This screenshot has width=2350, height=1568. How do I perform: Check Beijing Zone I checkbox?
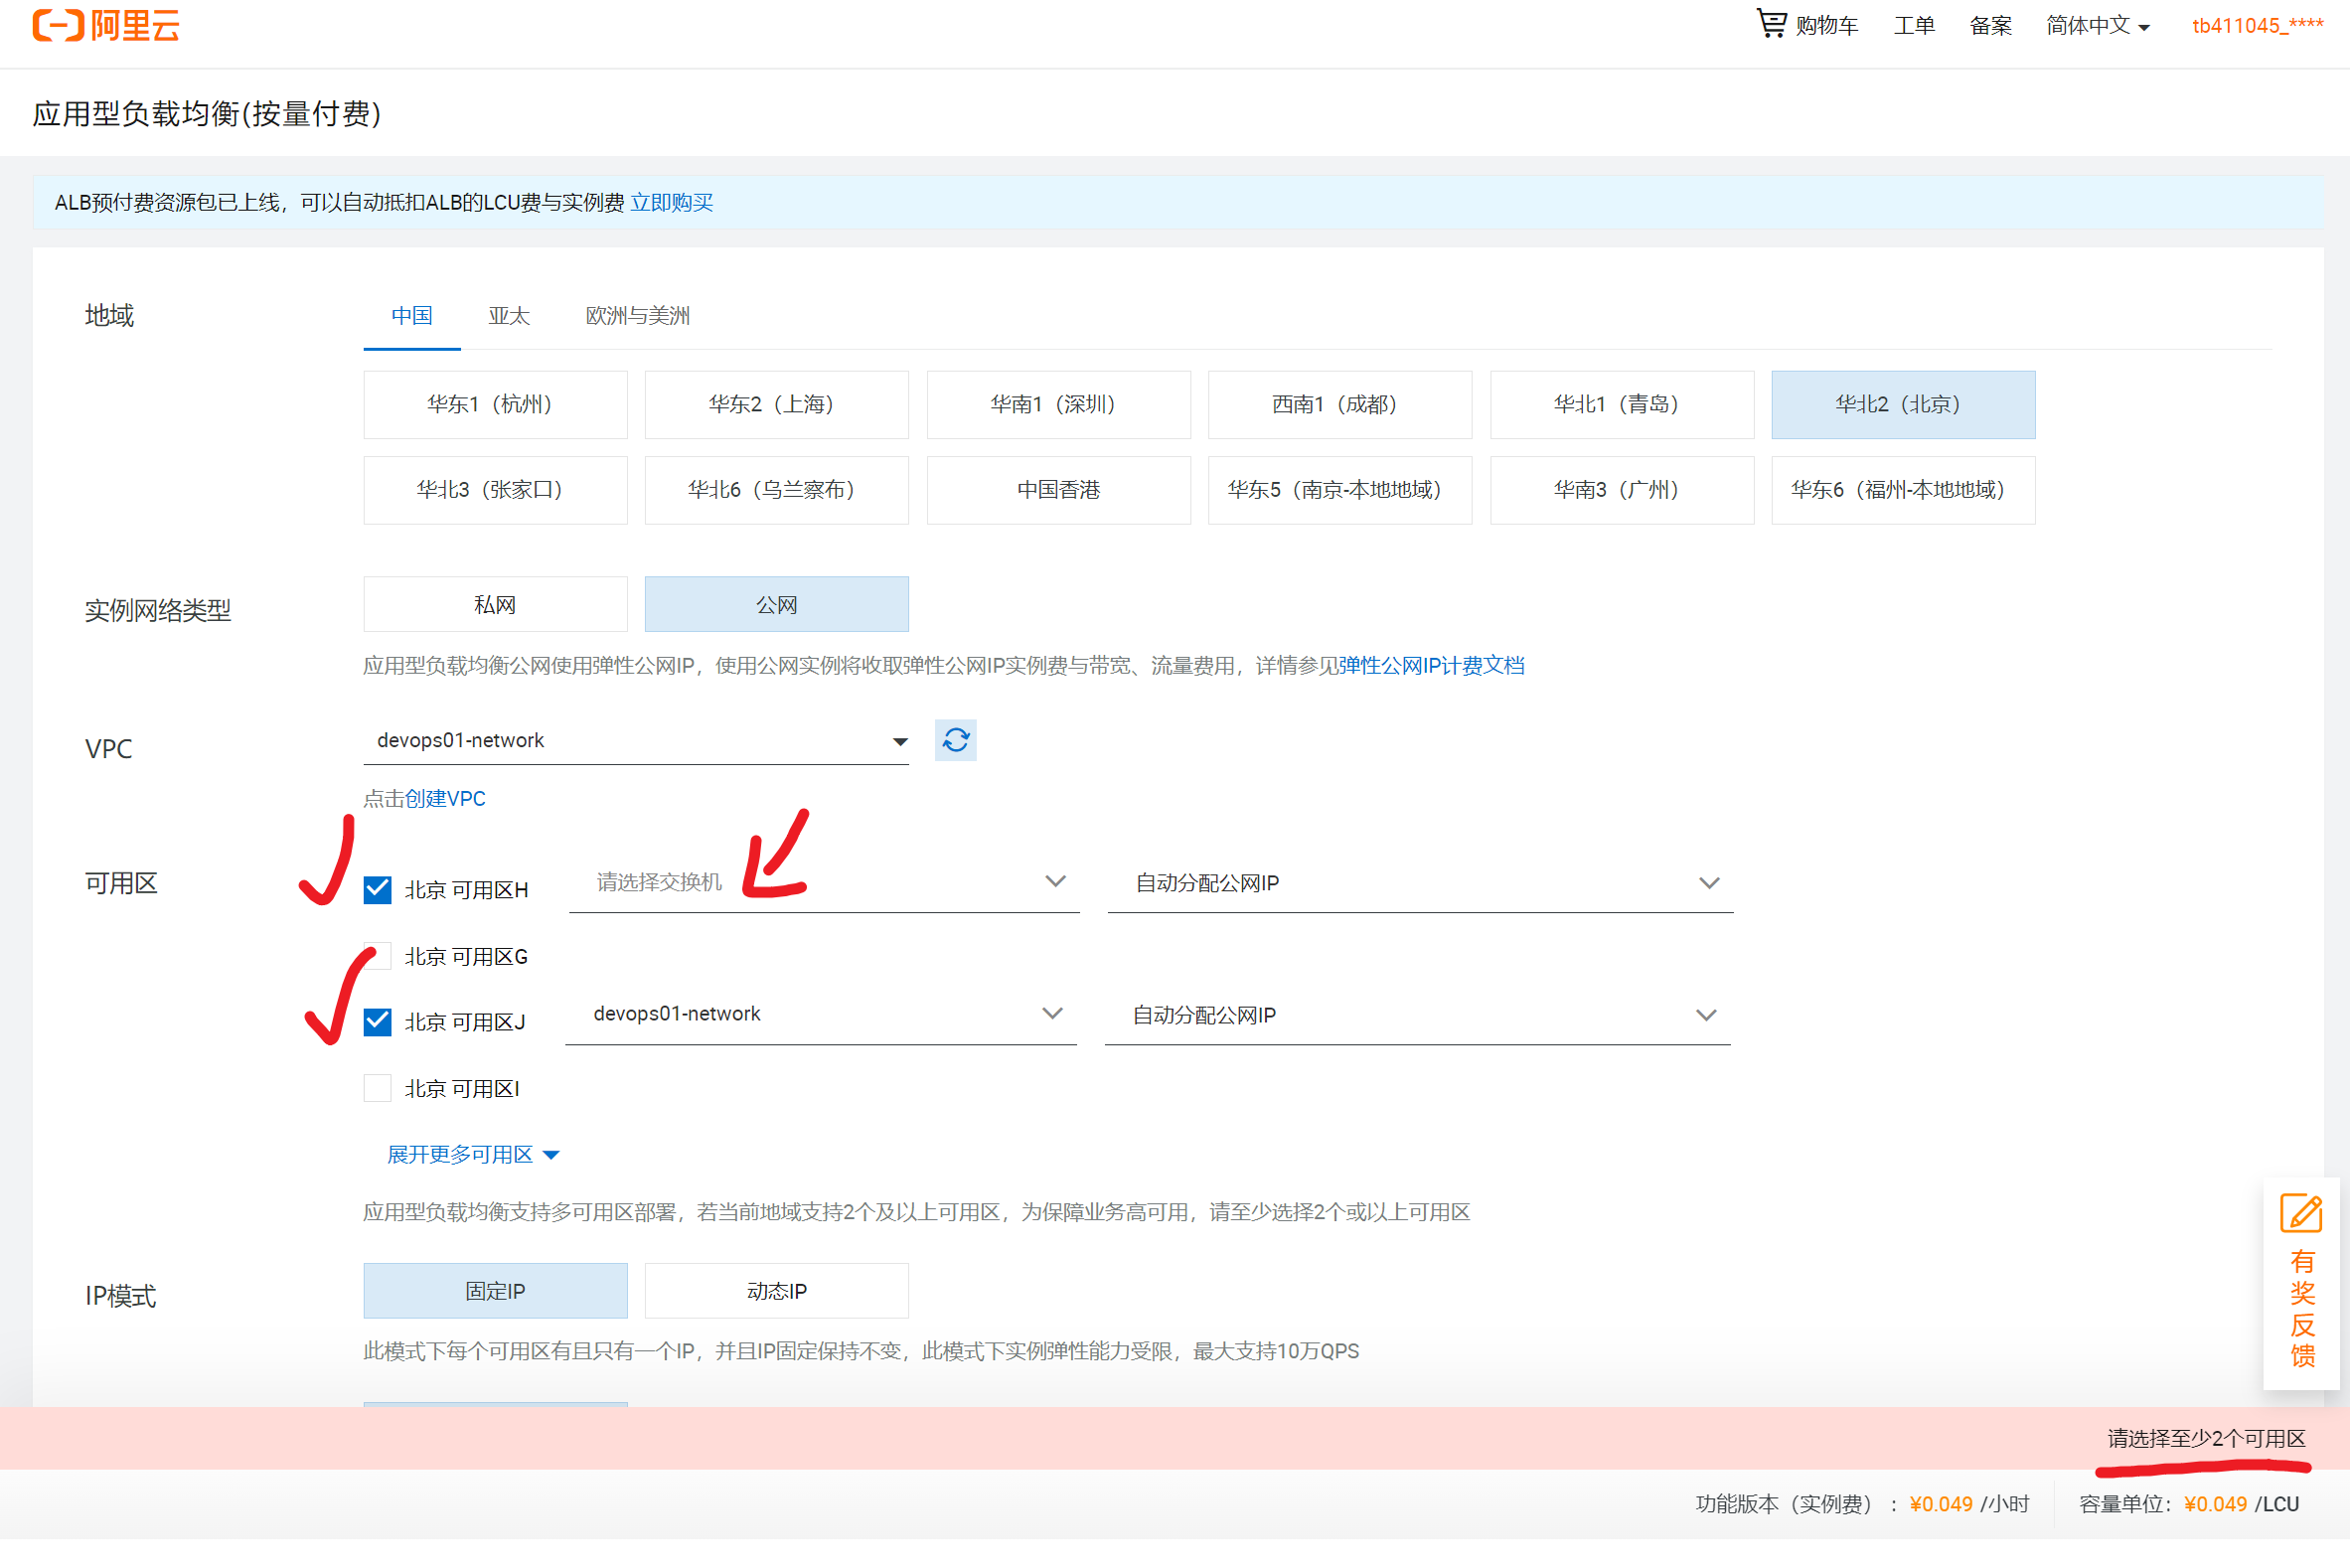point(377,1088)
